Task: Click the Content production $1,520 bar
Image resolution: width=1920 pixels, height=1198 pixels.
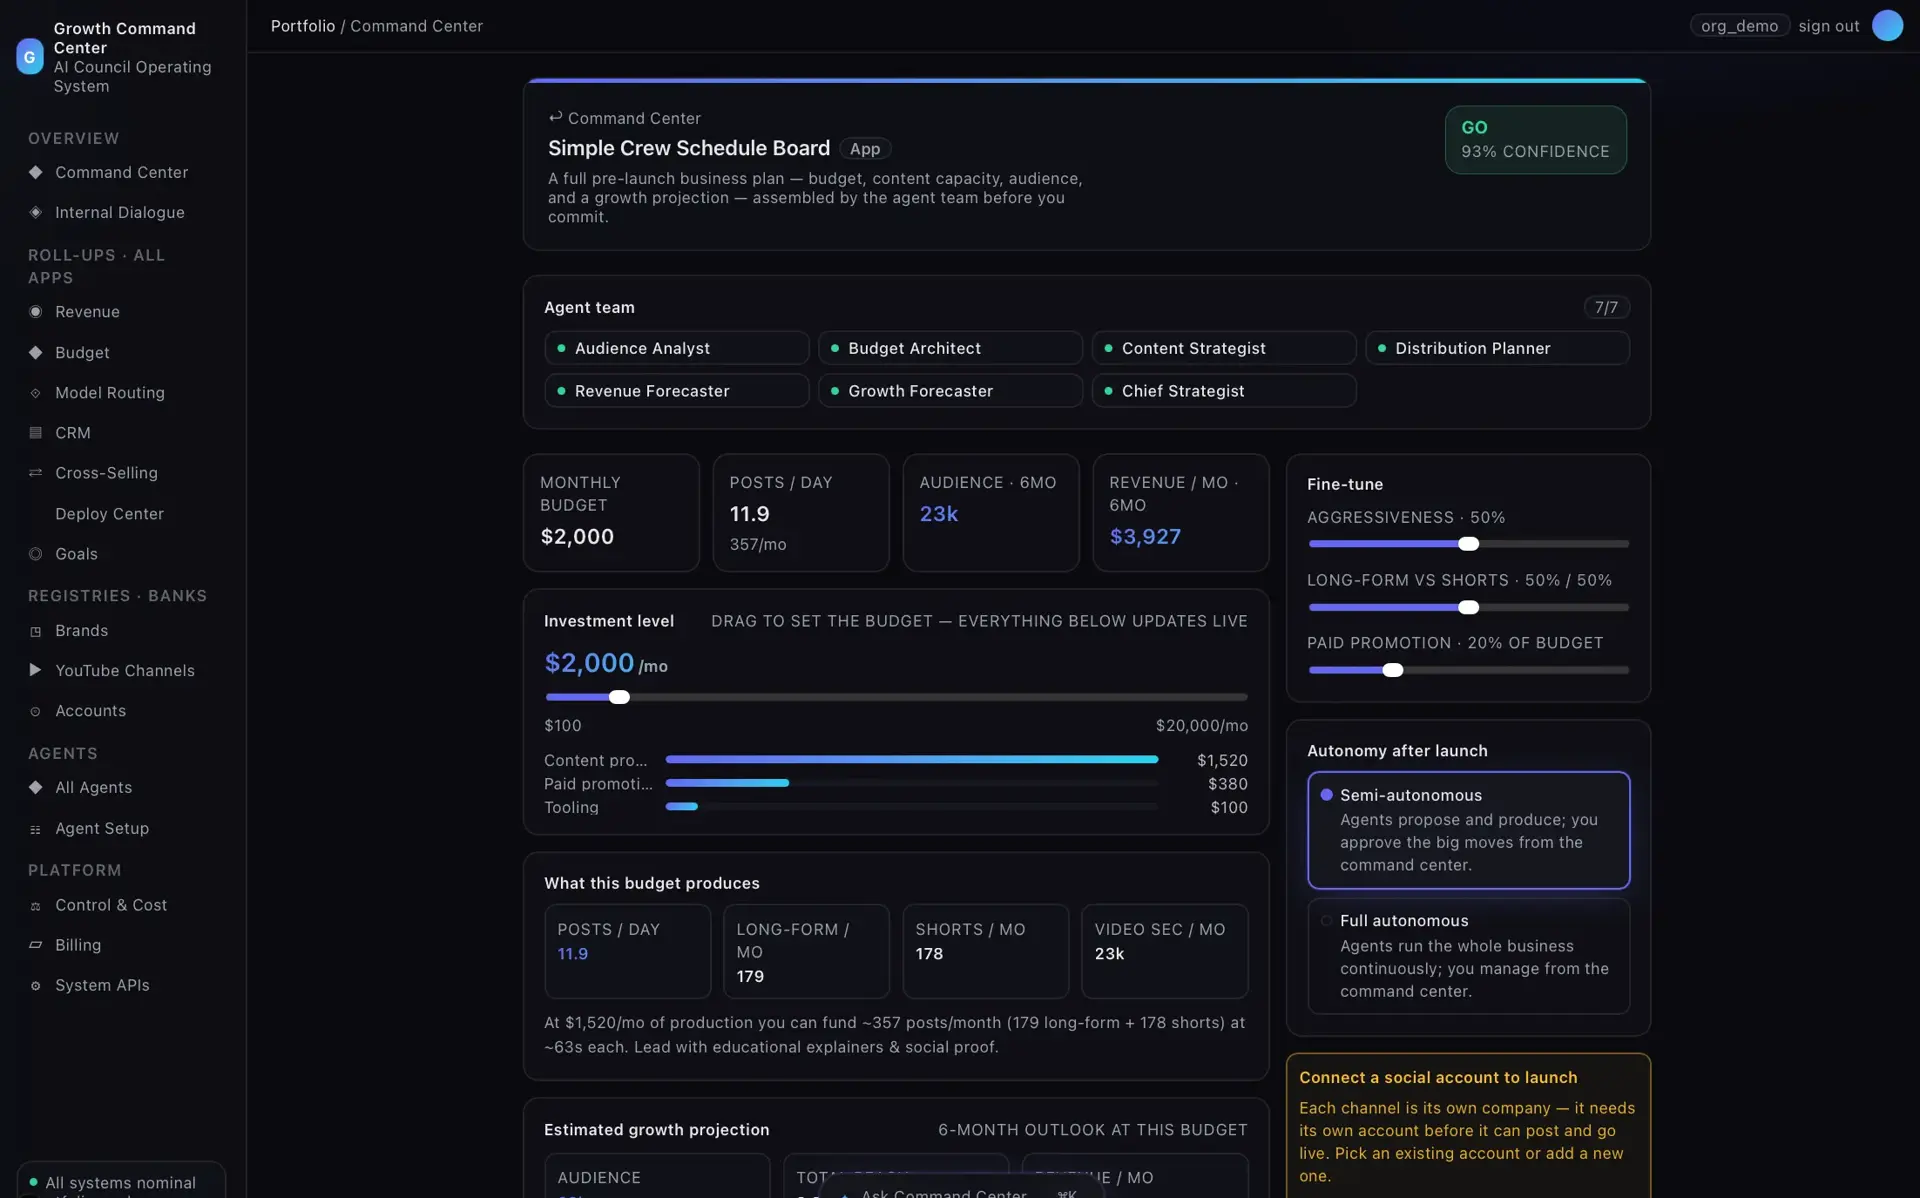Action: point(912,760)
